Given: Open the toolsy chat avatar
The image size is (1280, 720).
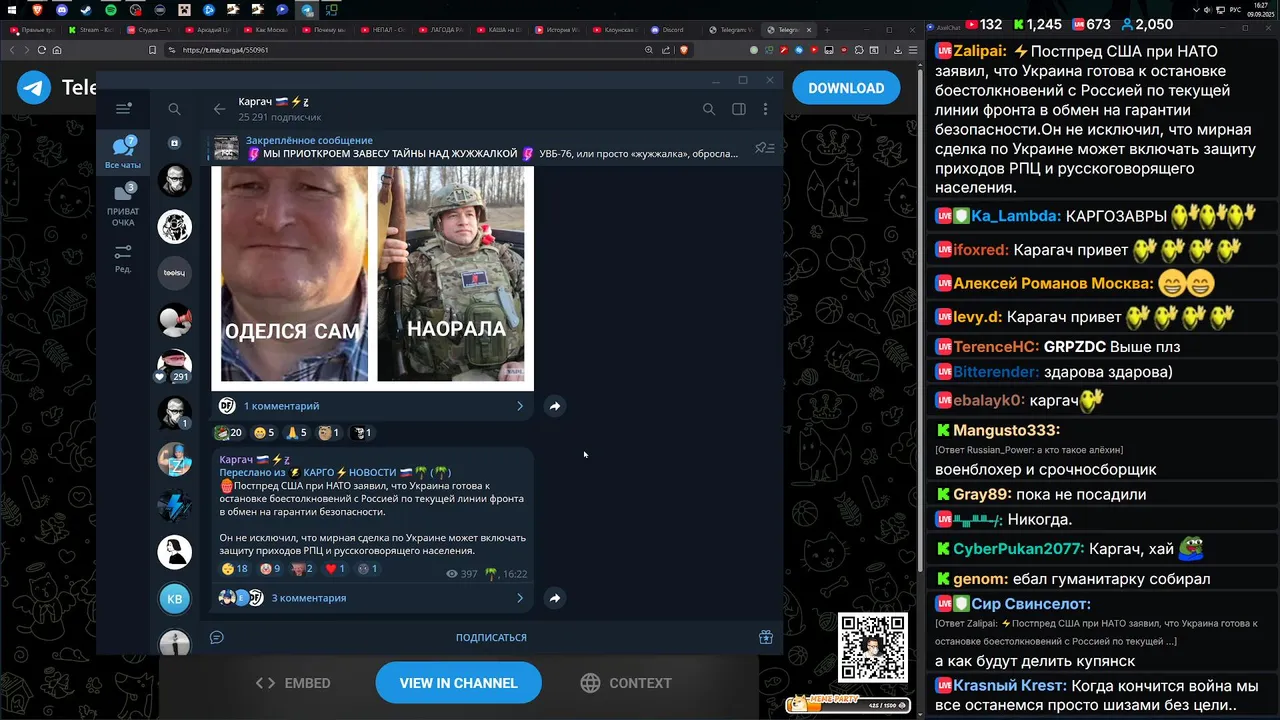Looking at the screenshot, I should point(174,272).
